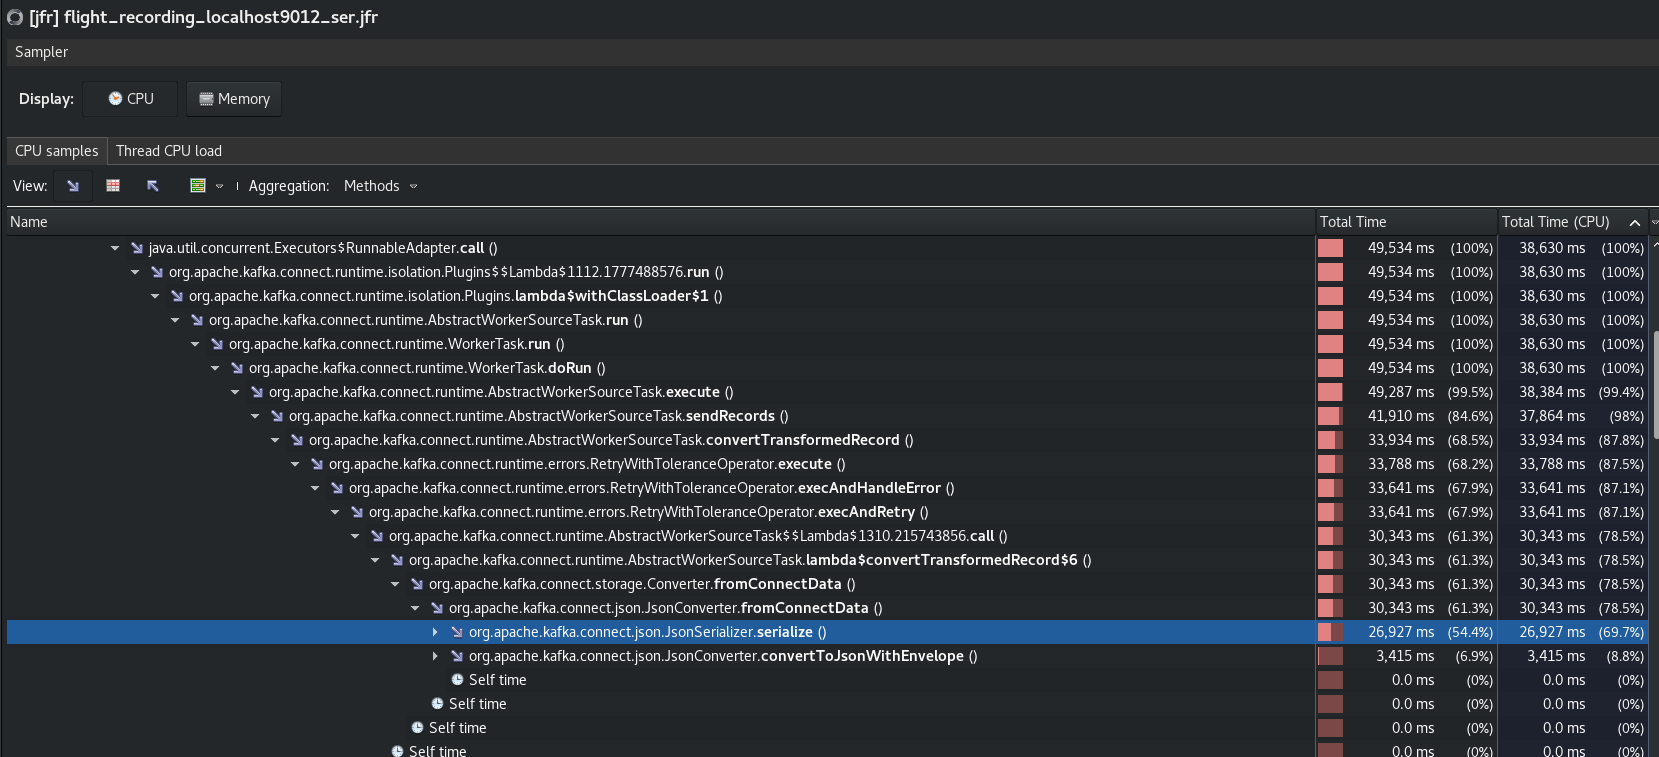This screenshot has width=1659, height=757.
Task: Collapse the AbstractWorkerSourceTask.execute node
Action: [235, 392]
